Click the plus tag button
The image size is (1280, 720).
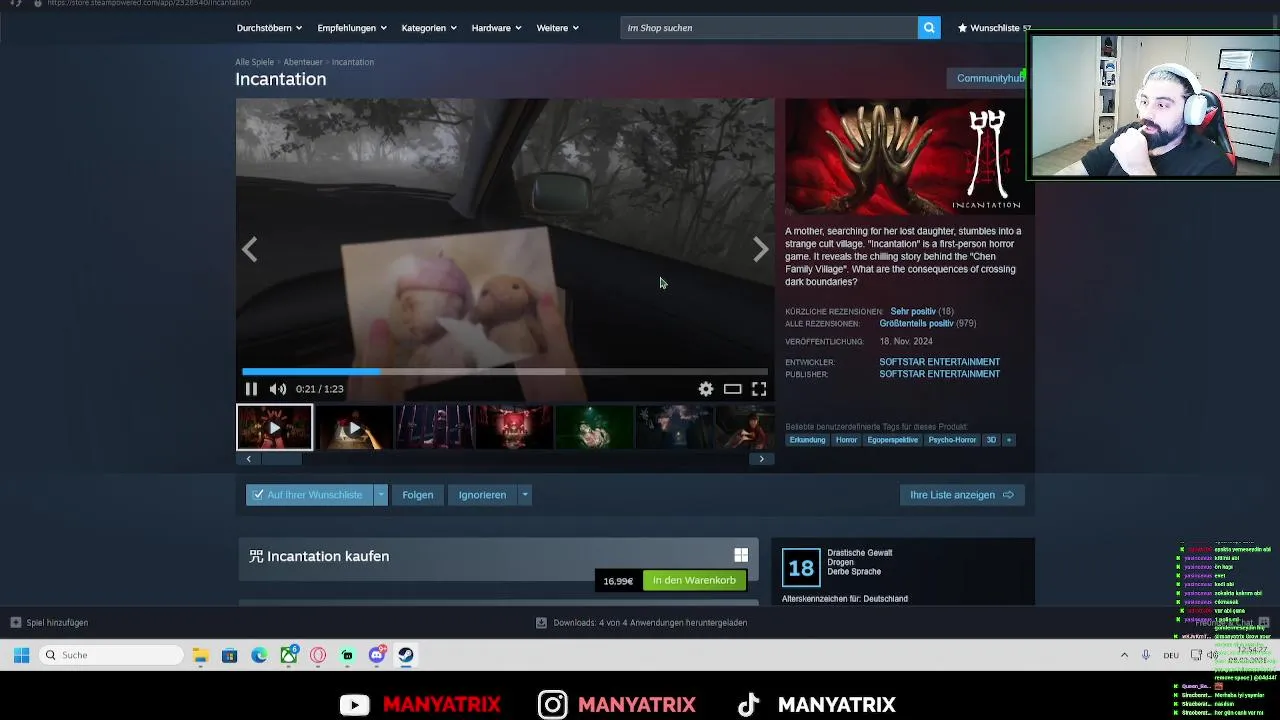point(1008,440)
